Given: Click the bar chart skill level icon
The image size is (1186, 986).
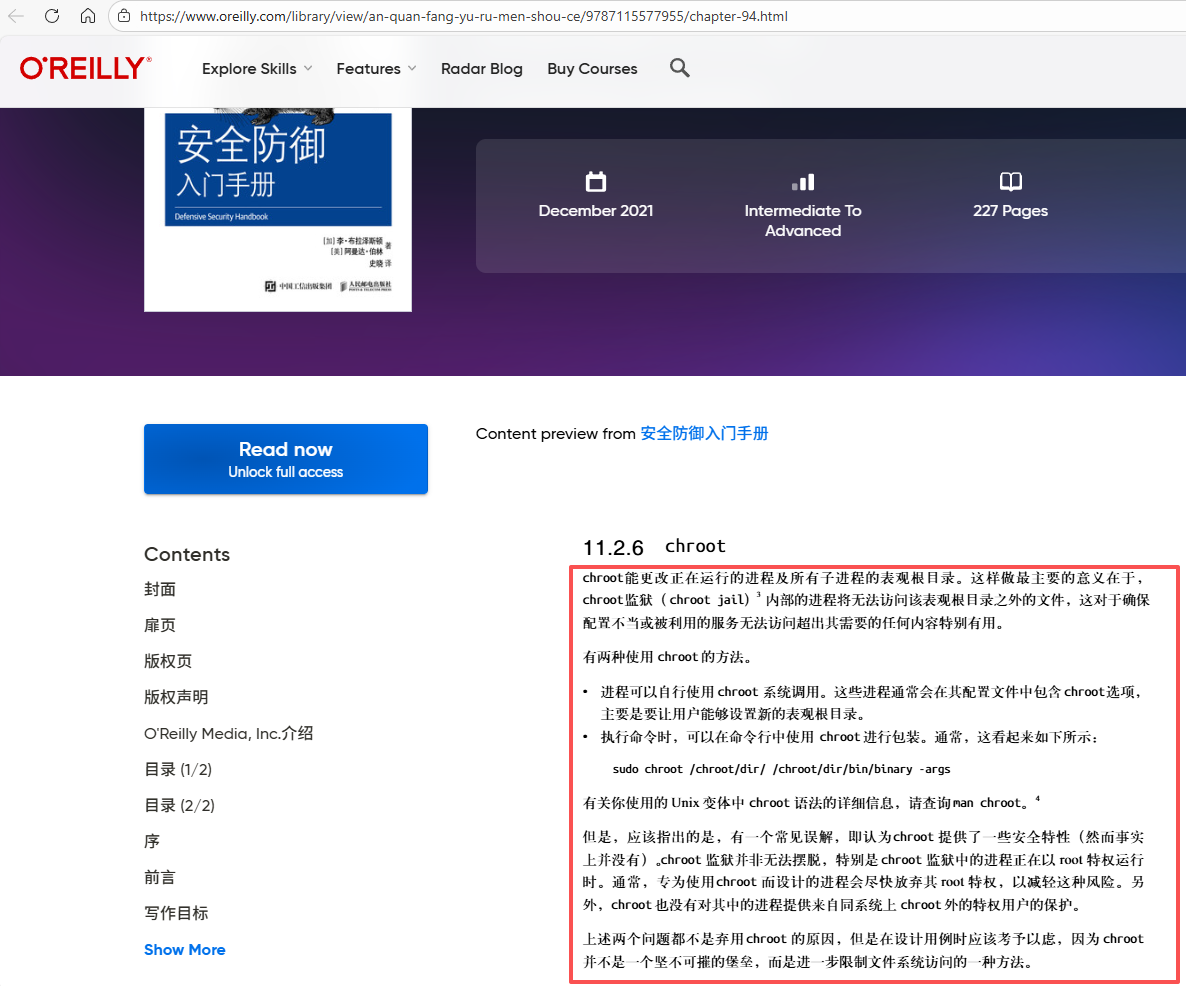Looking at the screenshot, I should point(804,183).
